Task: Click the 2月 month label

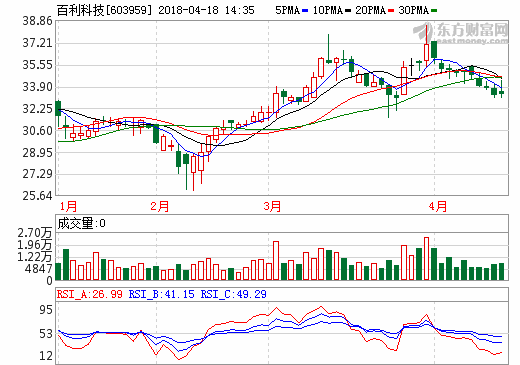Action: [x=159, y=206]
